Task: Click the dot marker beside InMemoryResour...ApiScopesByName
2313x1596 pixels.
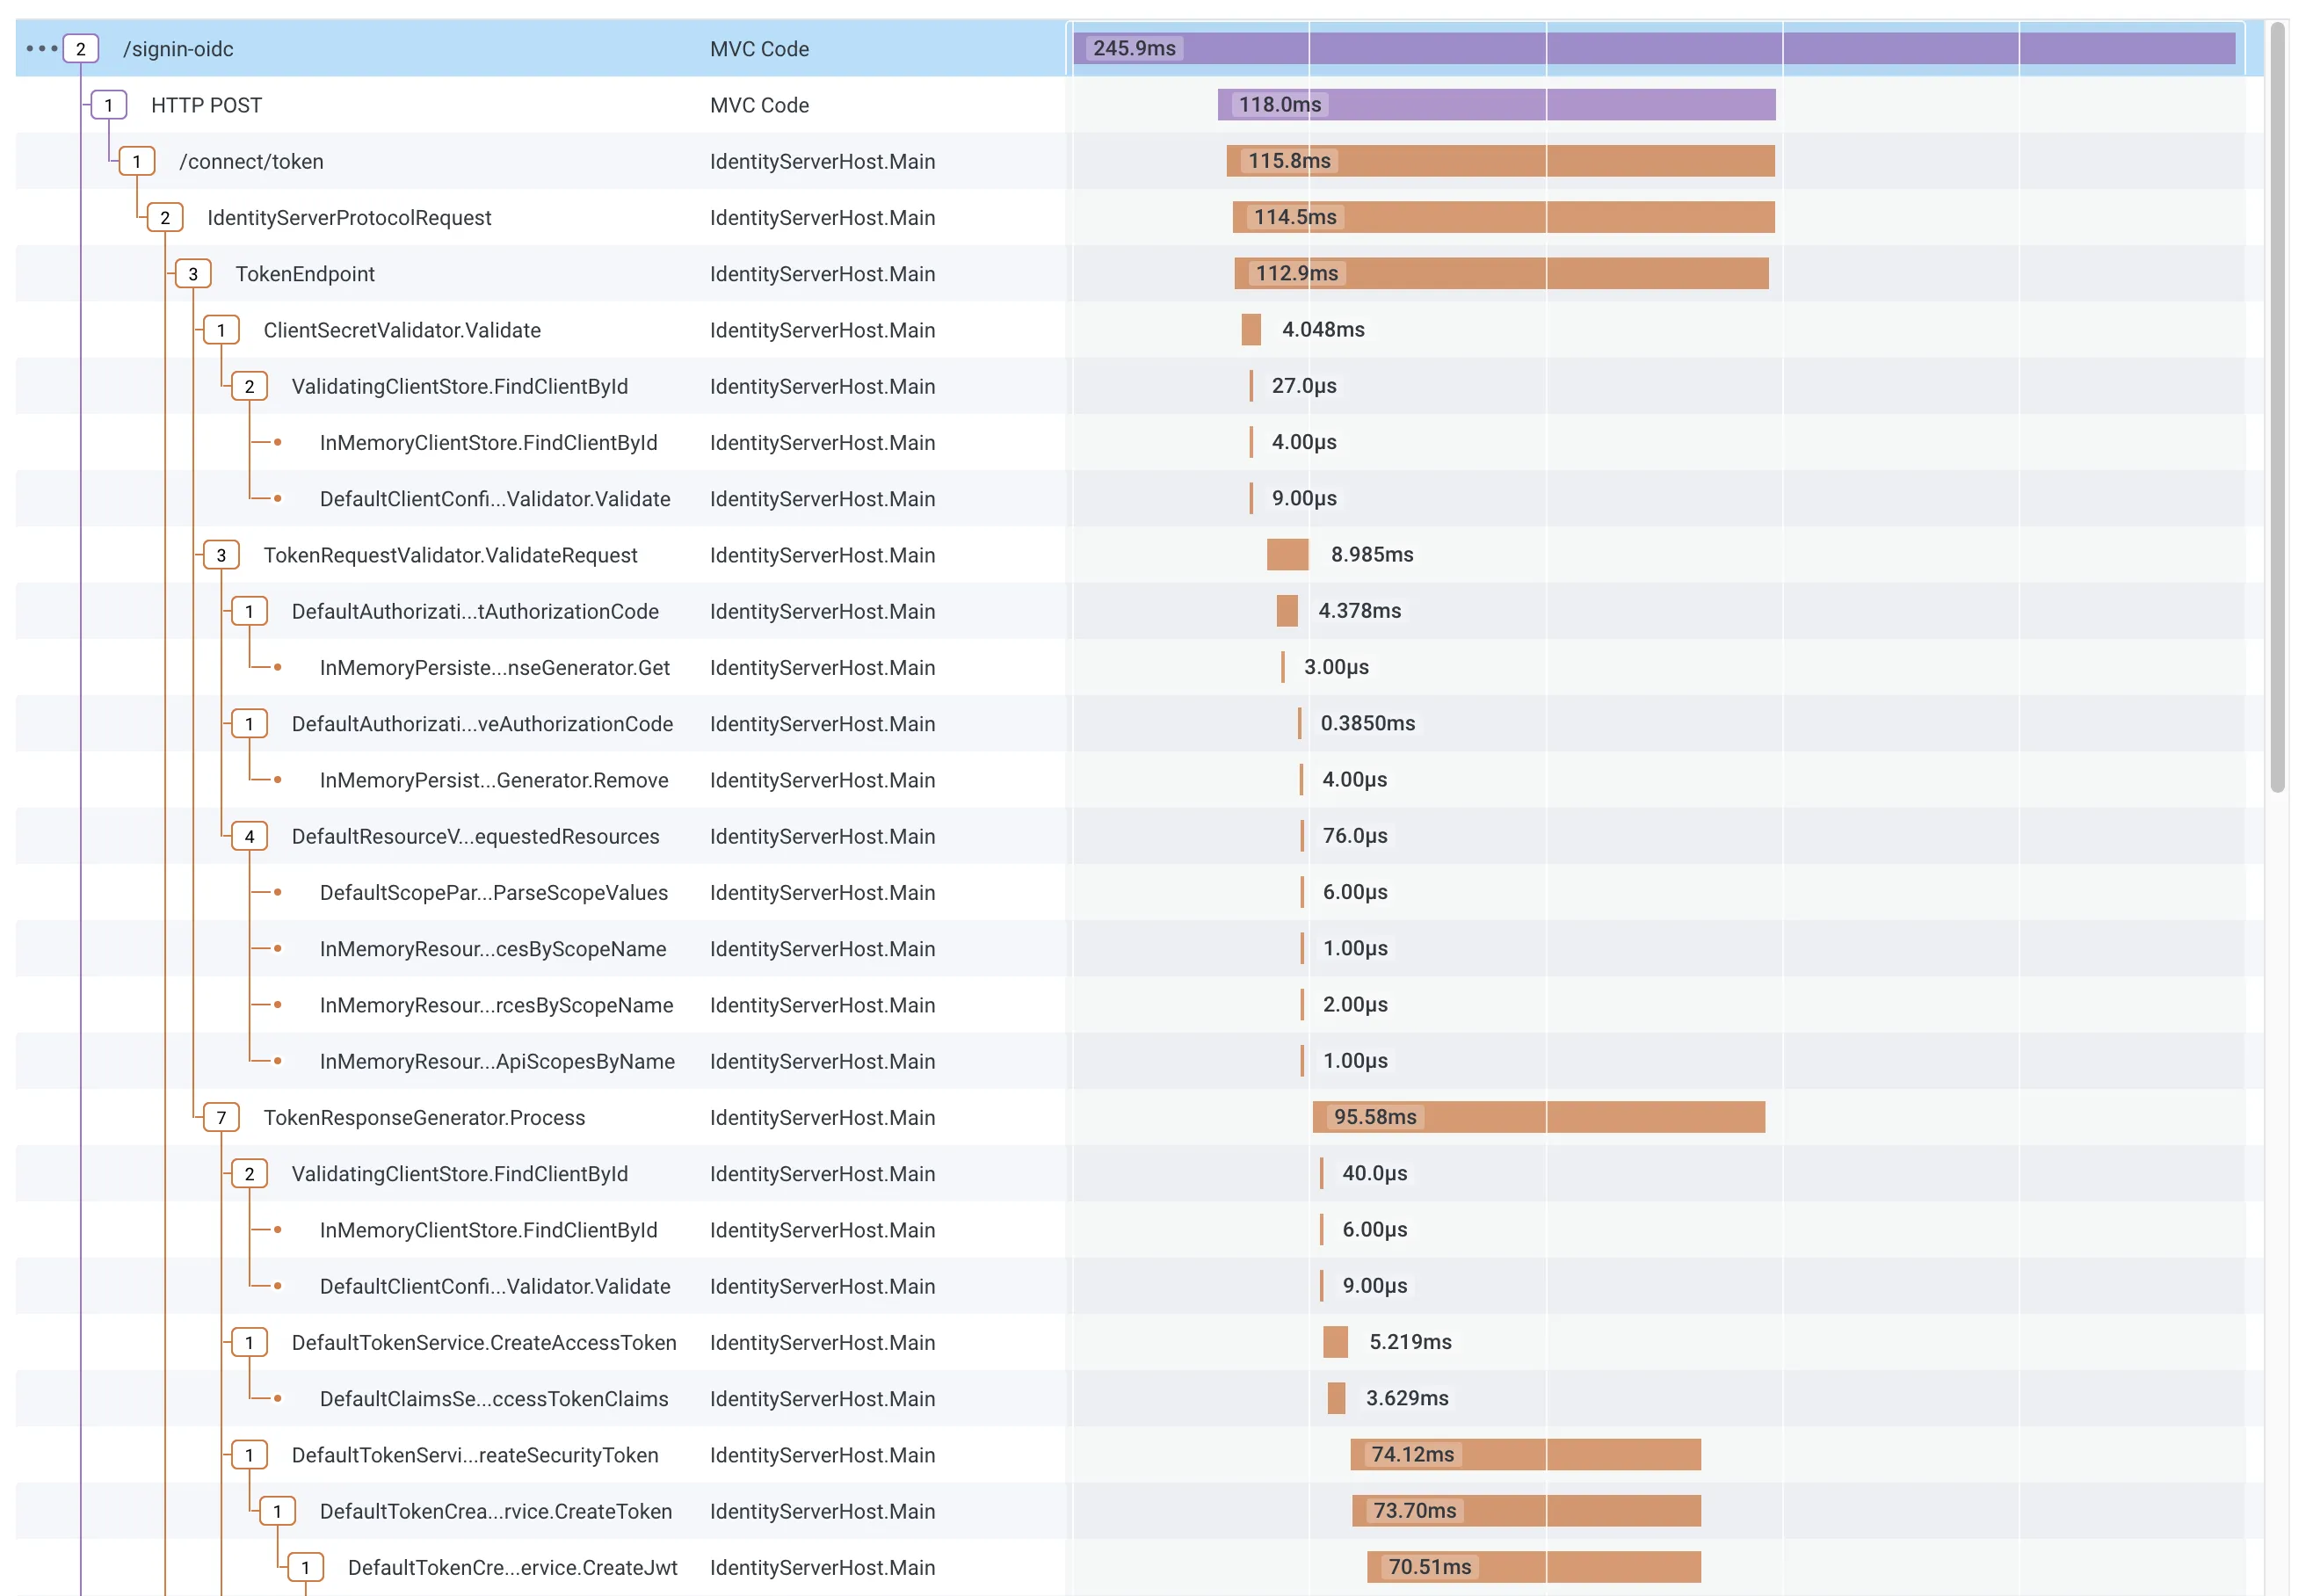Action: pyautogui.click(x=277, y=1061)
